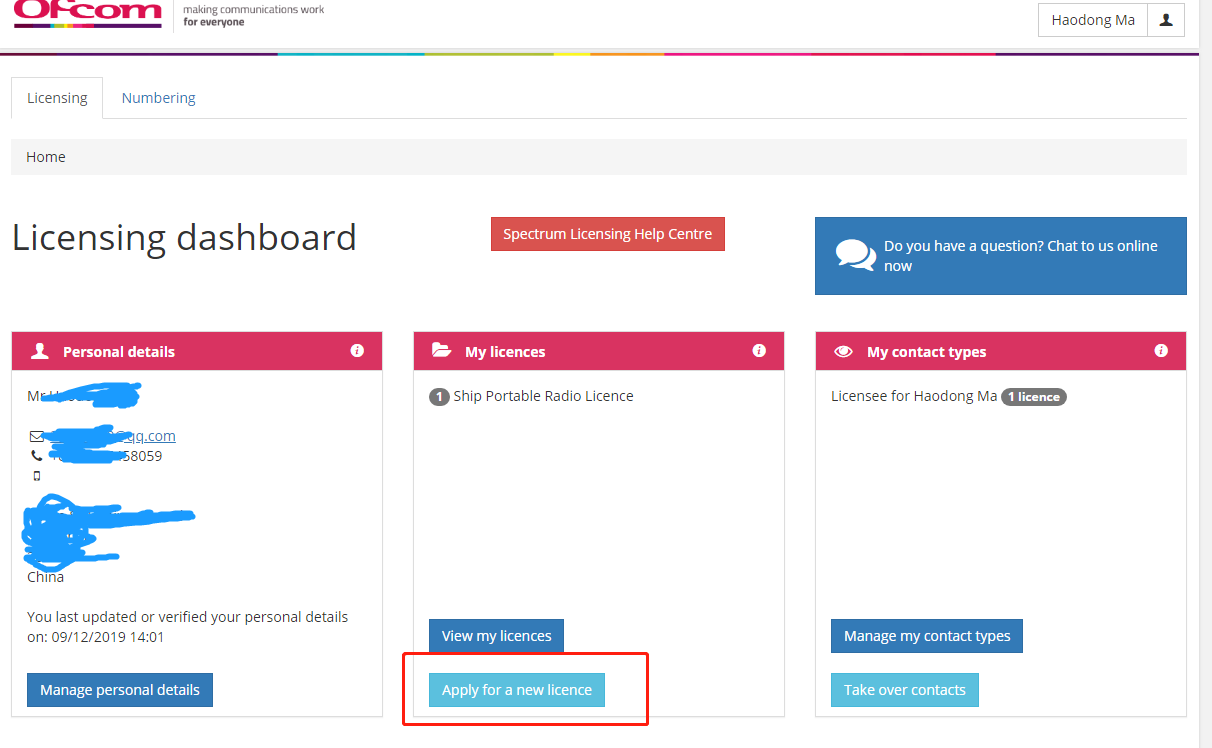Click the user profile icon beside Haodong Ma
Screen dimensions: 1212x748
click(1165, 20)
